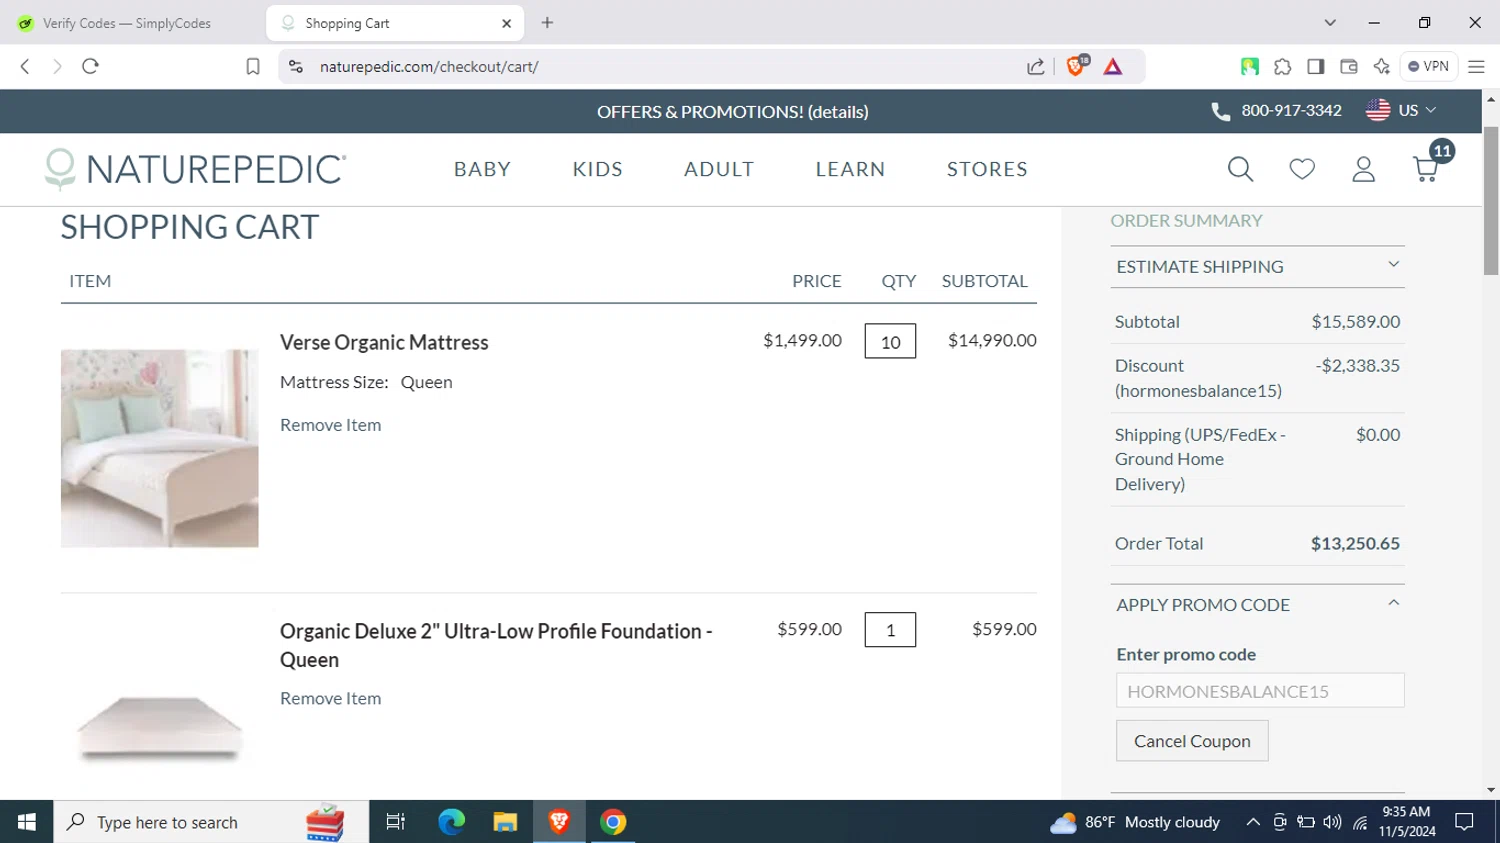The height and width of the screenshot is (843, 1500).
Task: Remove the Organic Deluxe Foundation item
Action: click(x=330, y=699)
